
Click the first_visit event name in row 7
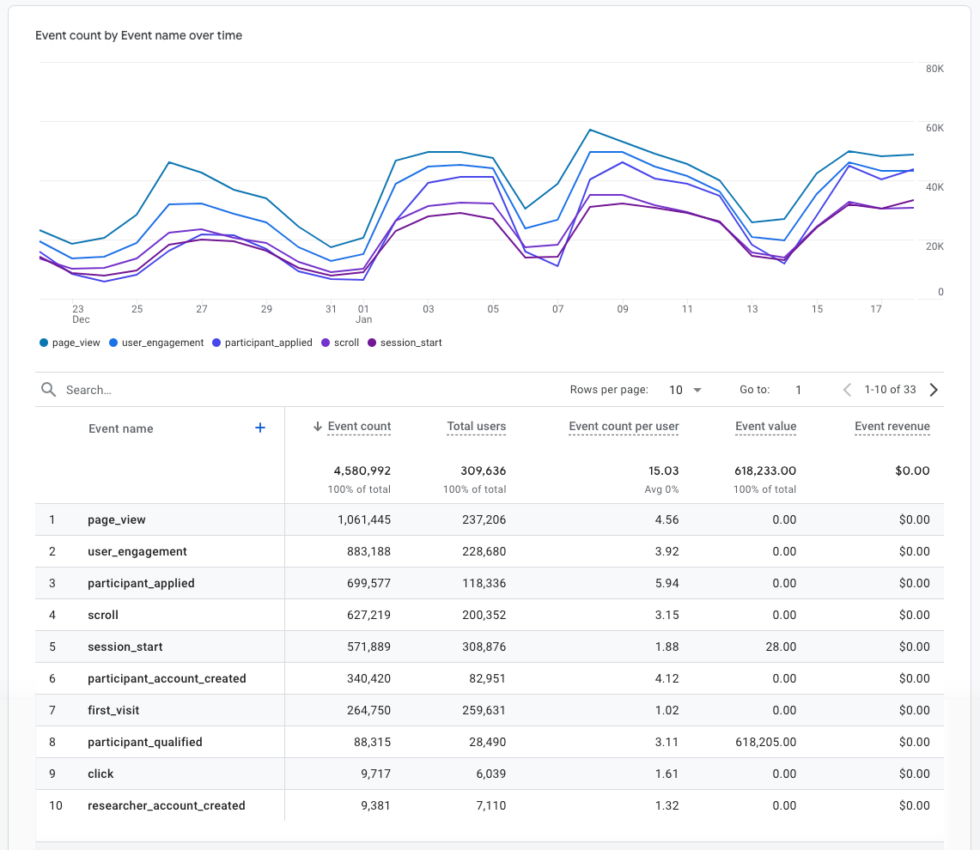click(116, 710)
